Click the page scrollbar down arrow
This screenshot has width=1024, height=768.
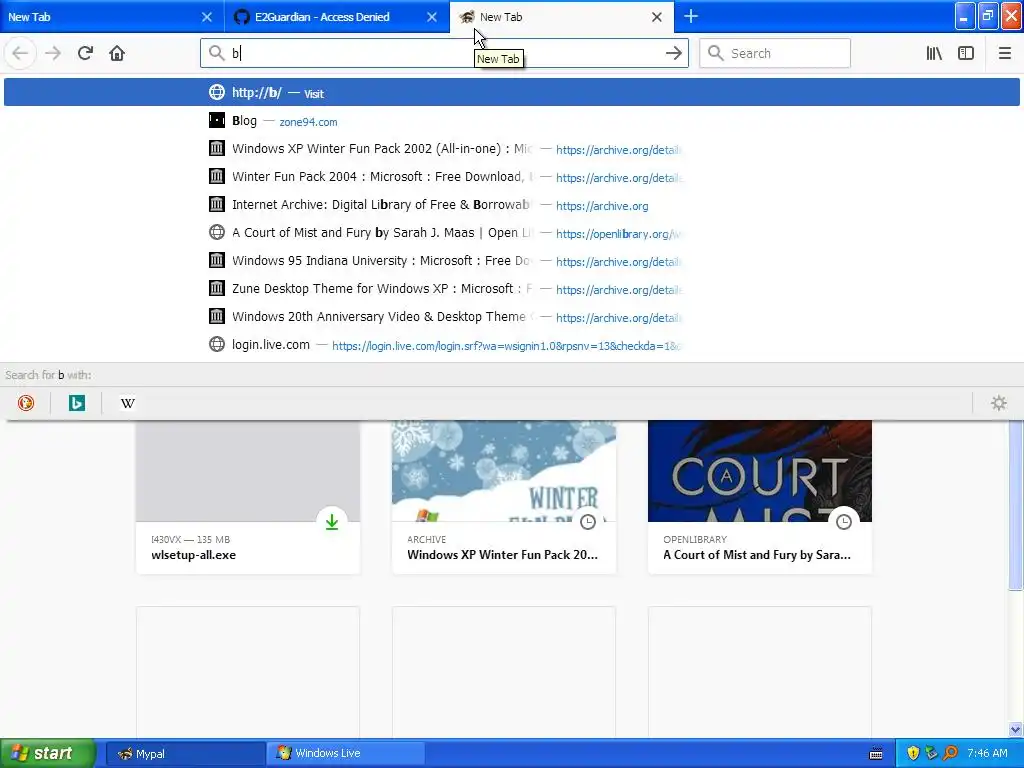1016,729
